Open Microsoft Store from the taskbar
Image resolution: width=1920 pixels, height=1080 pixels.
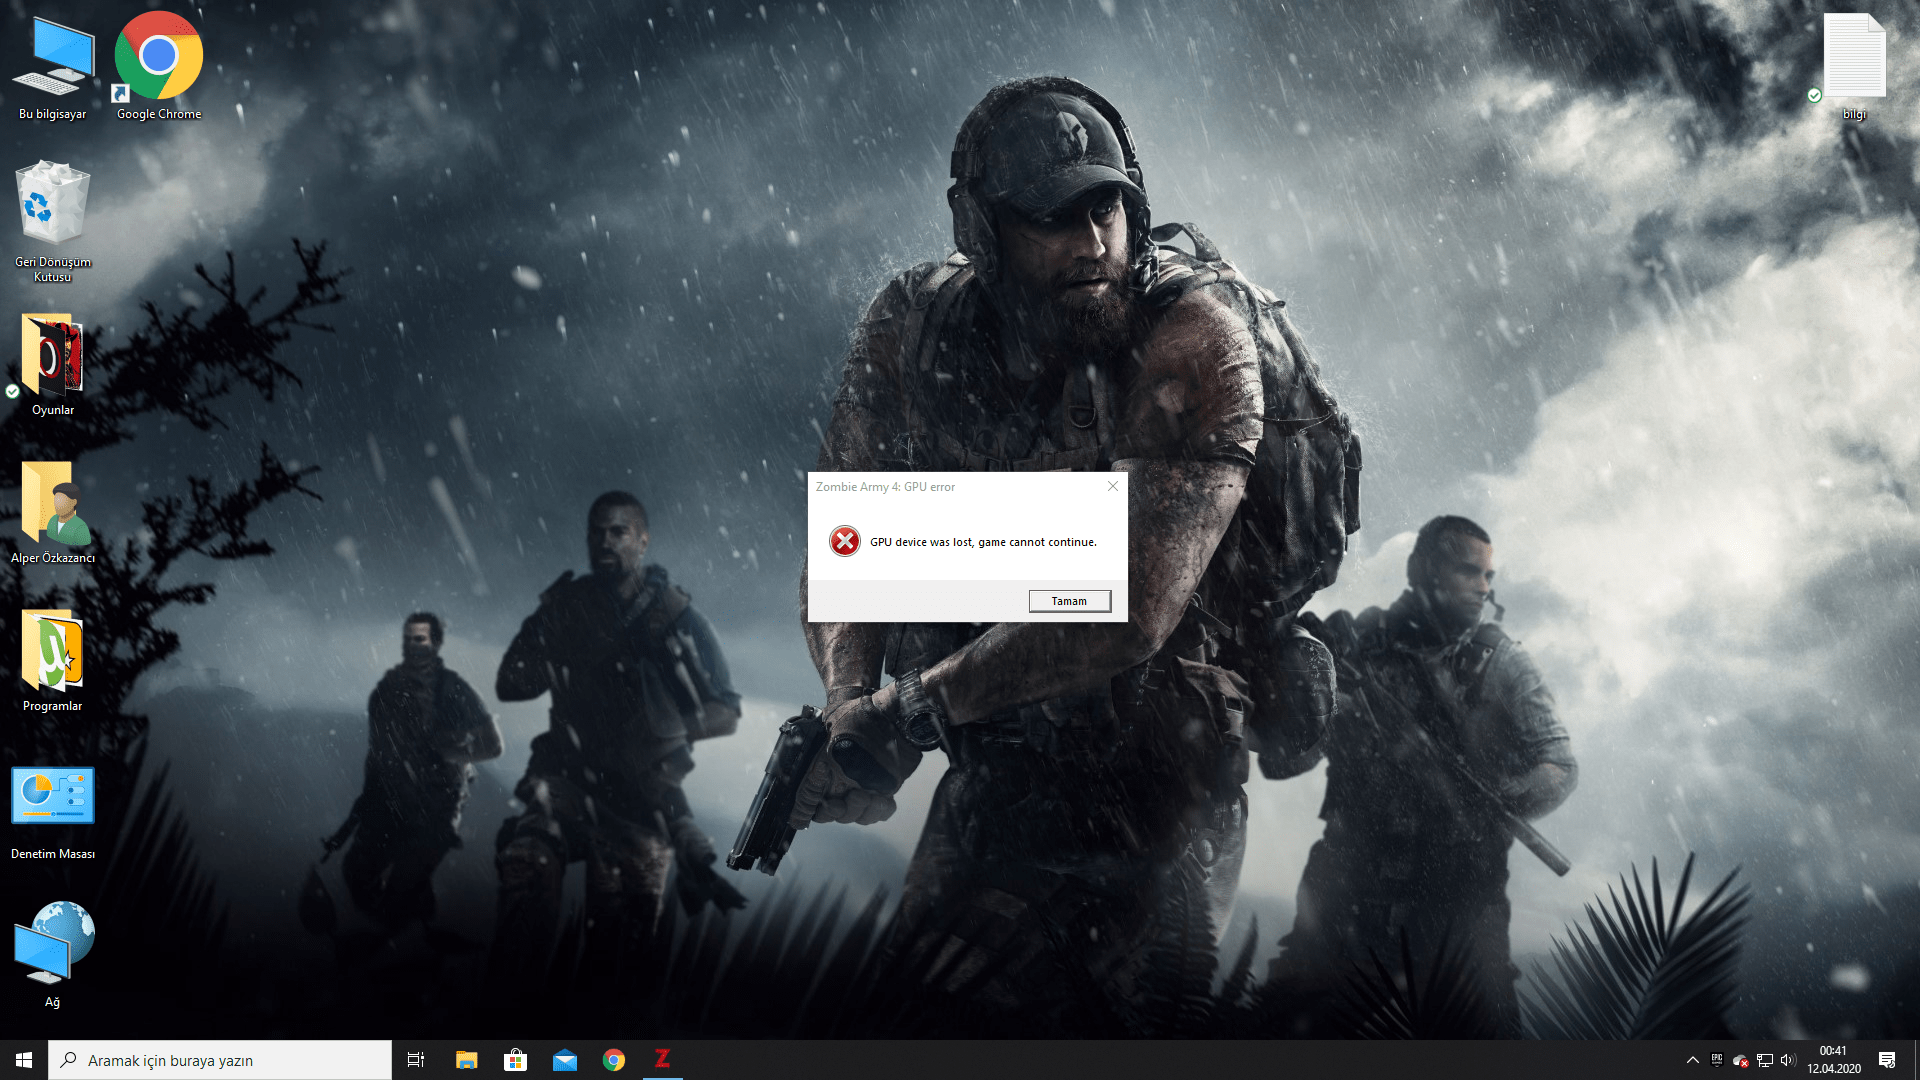(x=515, y=1060)
